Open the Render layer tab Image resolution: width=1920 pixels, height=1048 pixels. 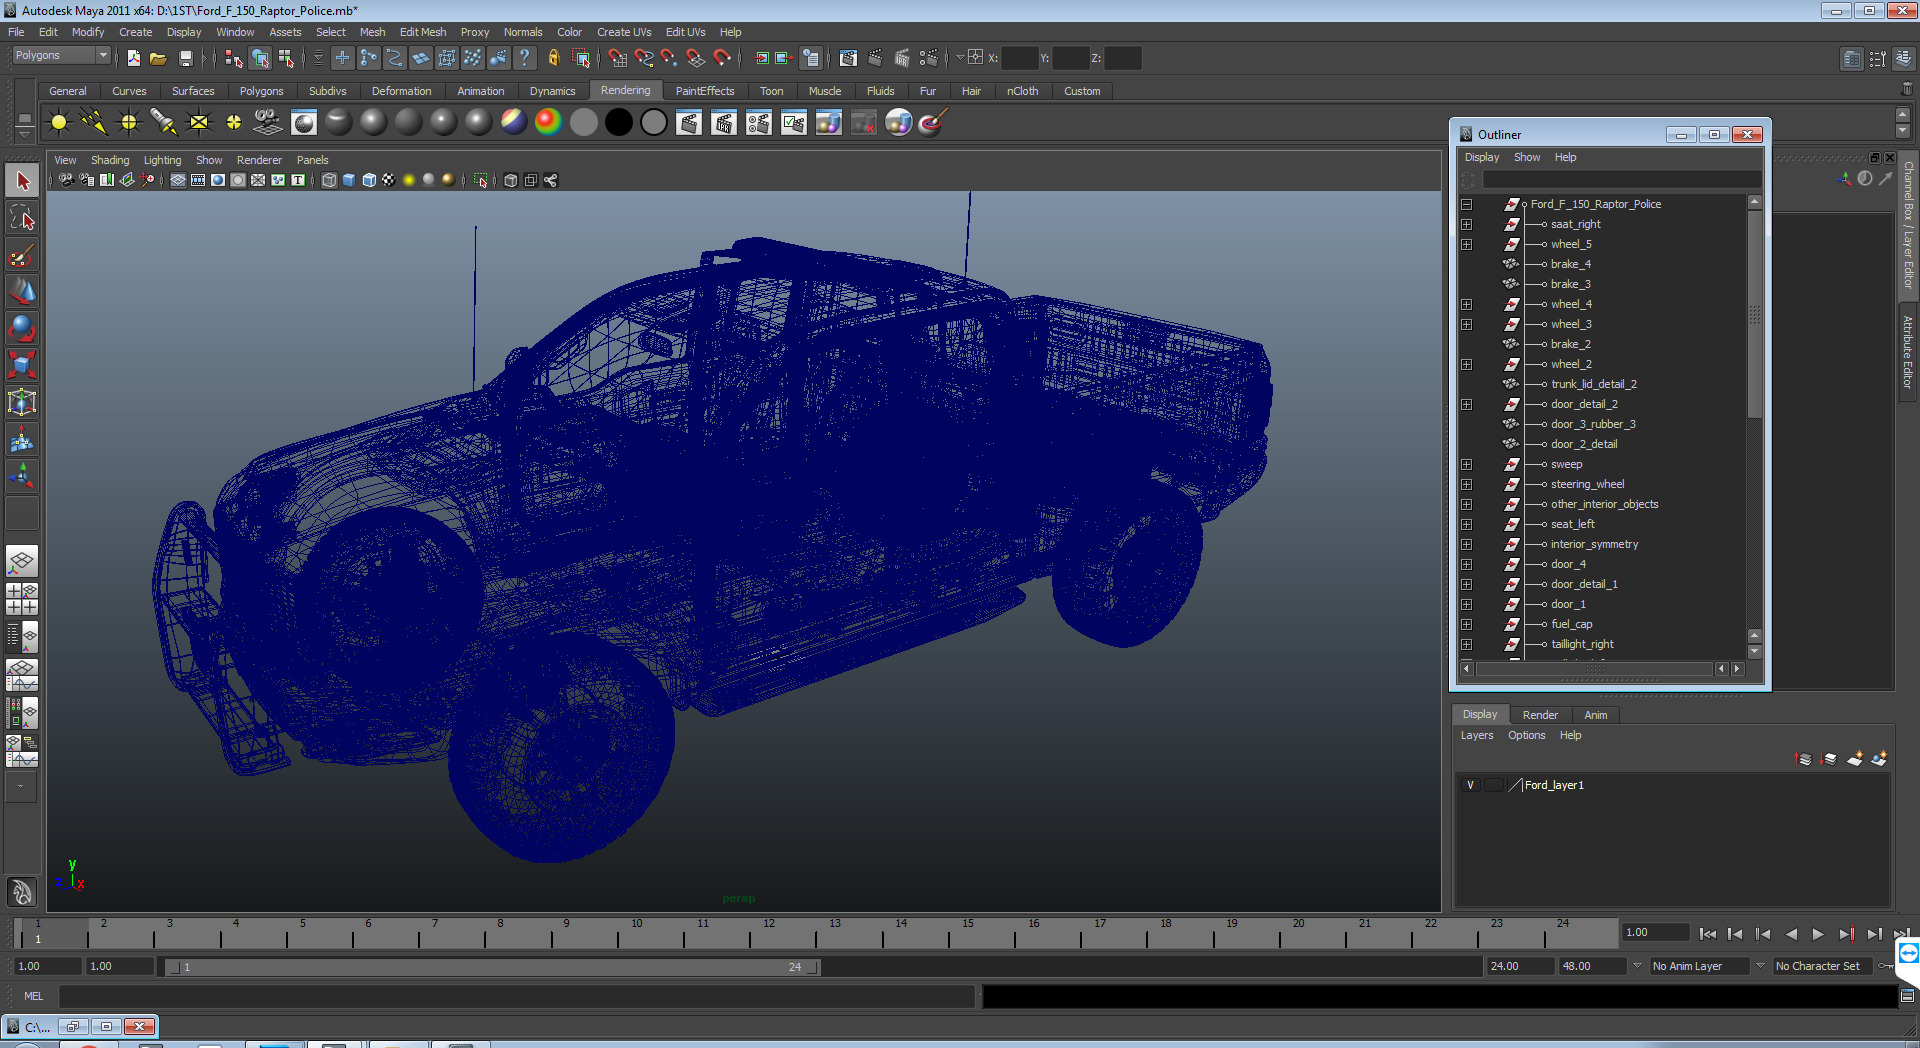(1540, 715)
